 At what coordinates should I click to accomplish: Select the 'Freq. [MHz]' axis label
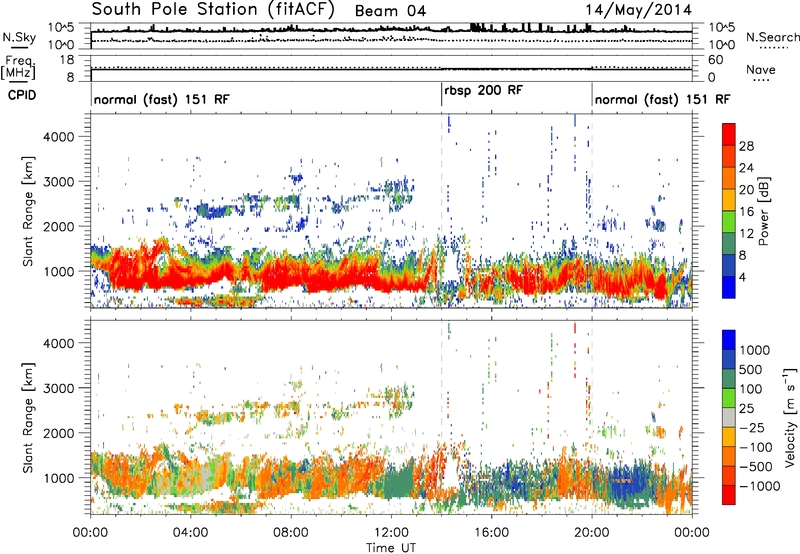19,67
